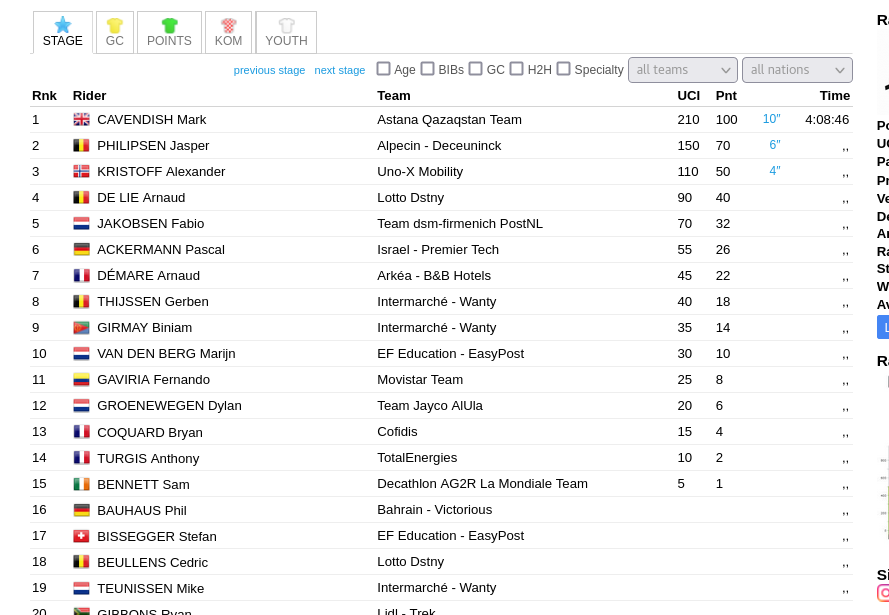Enable the Age checkbox
Viewport: 889px width, 615px height.
pos(384,69)
